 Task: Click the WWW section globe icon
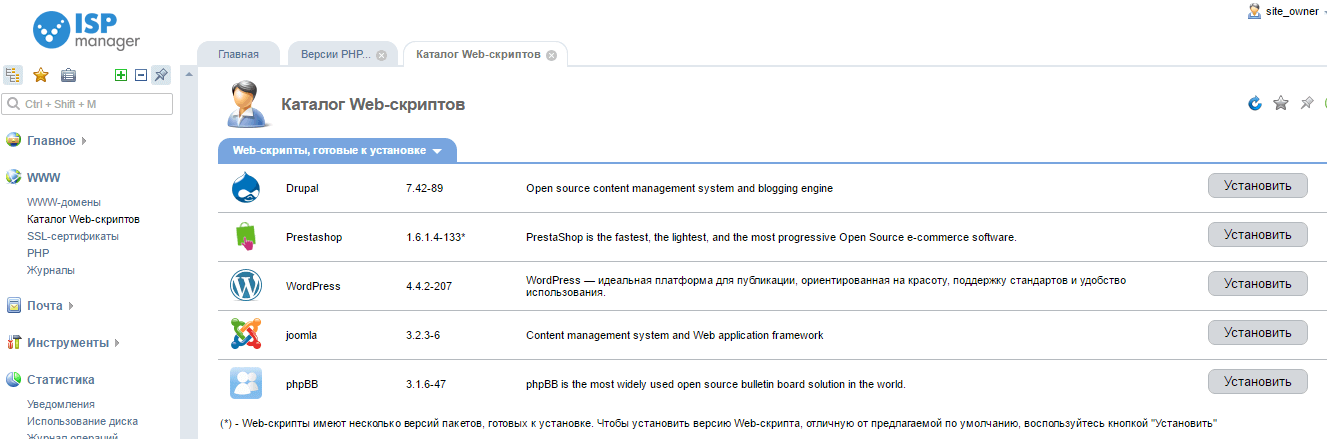13,177
